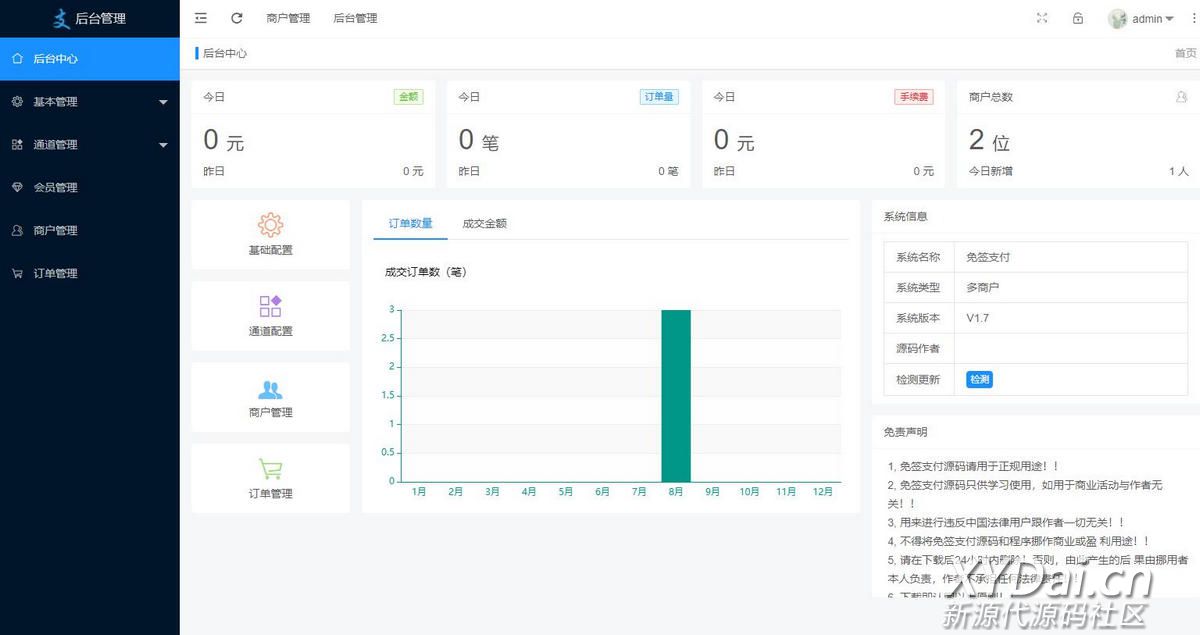The width and height of the screenshot is (1200, 635).
Task: Open the 商户管理 shortcut card label
Action: (271, 412)
